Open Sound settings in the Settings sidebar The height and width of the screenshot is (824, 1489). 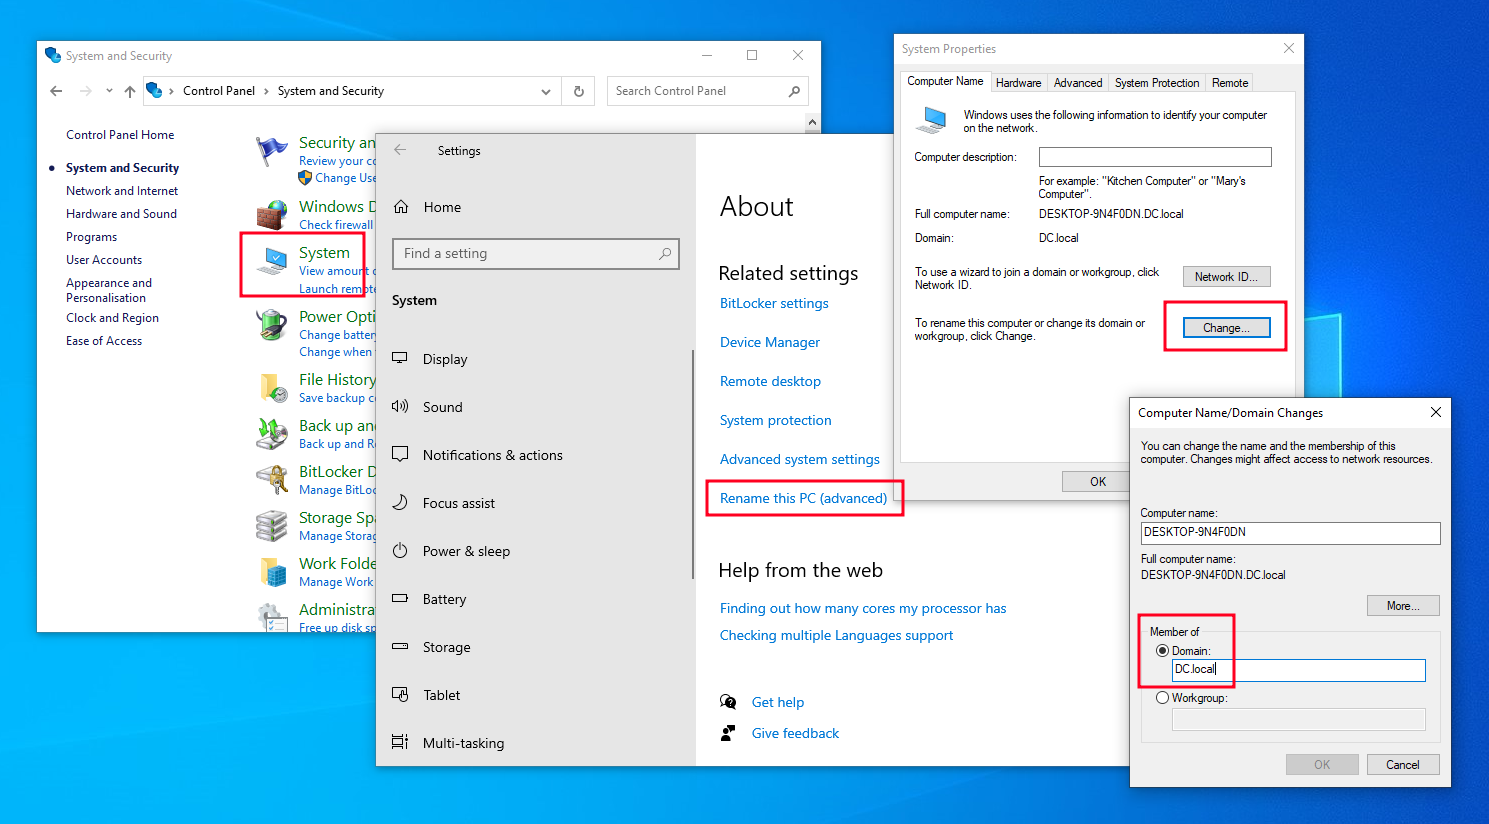[x=442, y=406]
